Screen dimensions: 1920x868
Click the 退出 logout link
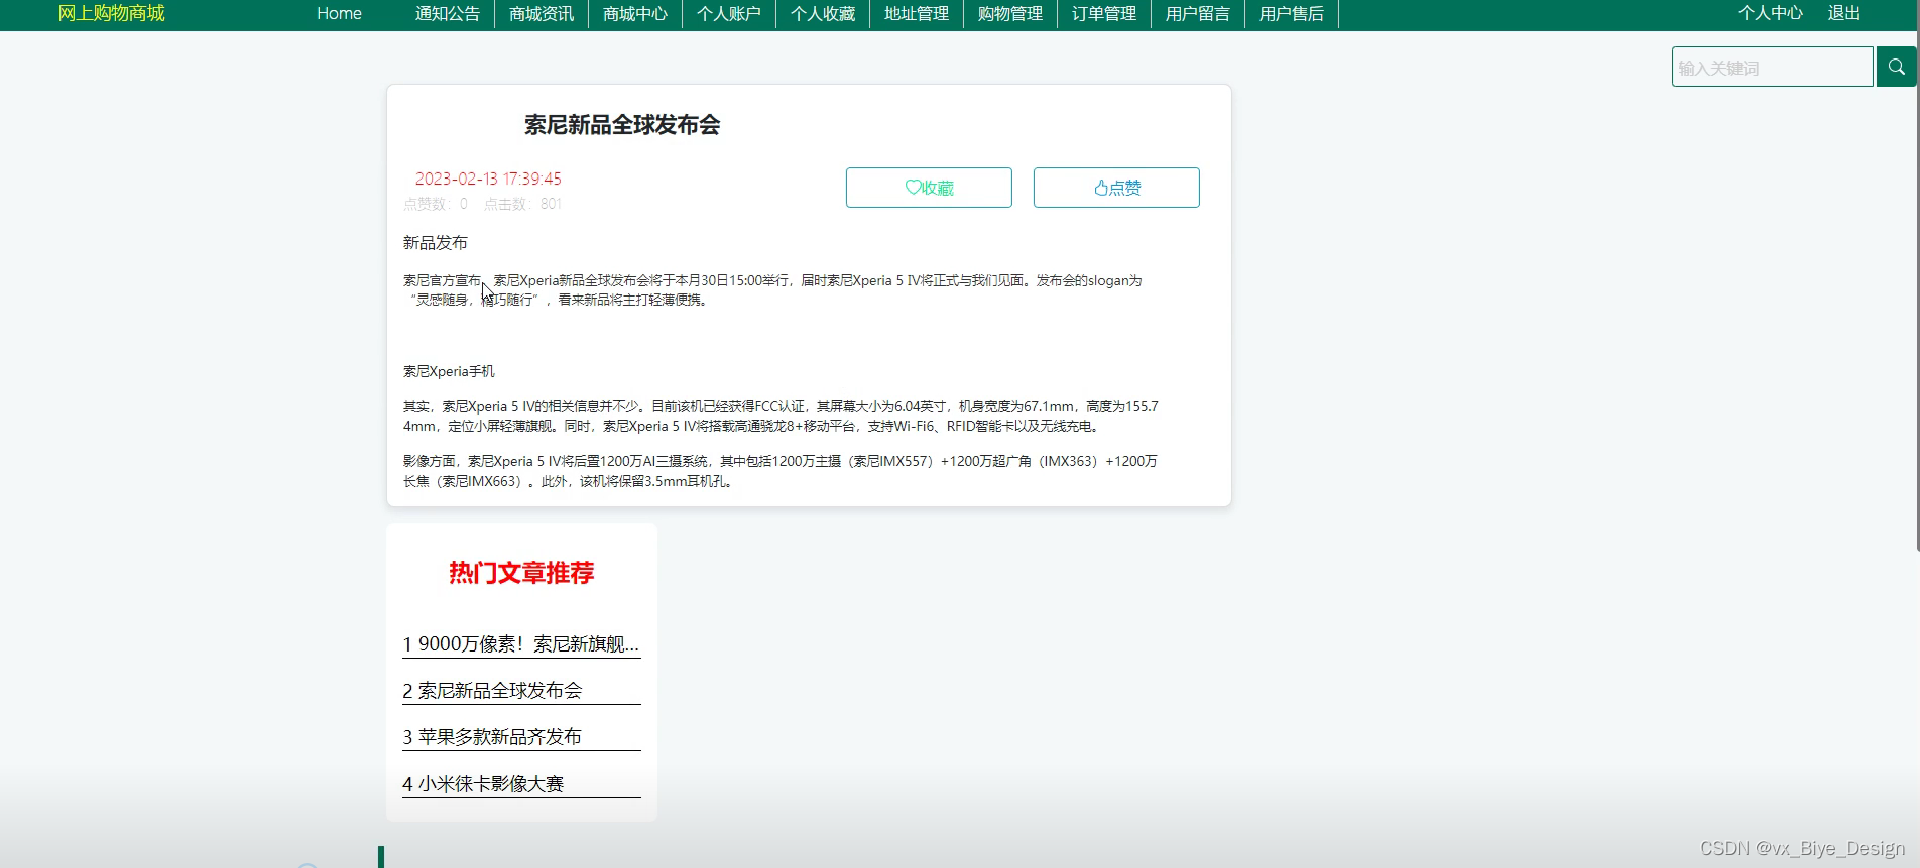pyautogui.click(x=1844, y=13)
